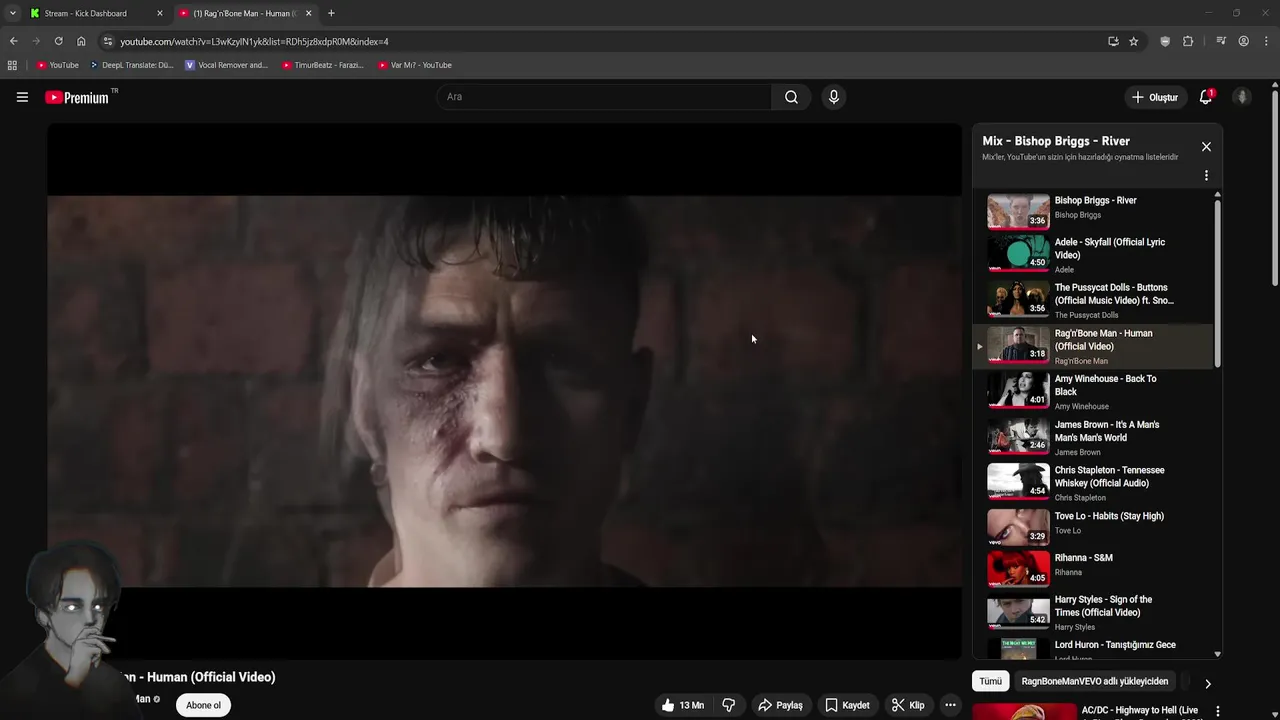Reload the current page

point(58,41)
